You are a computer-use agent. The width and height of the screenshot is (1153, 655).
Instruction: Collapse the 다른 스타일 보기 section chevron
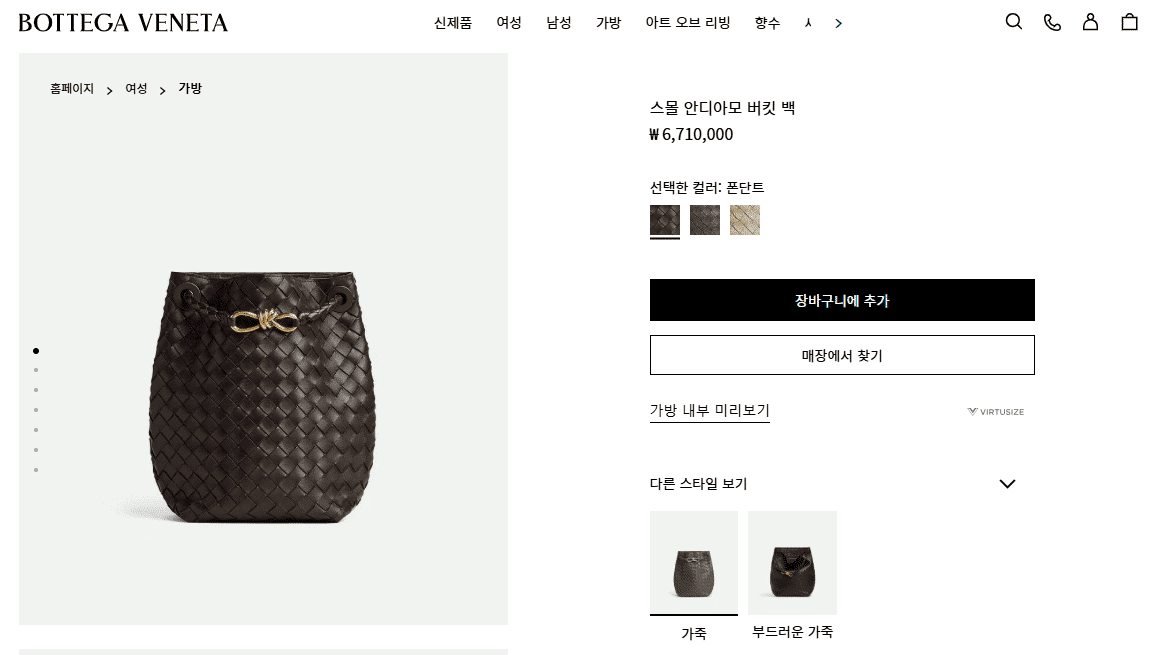1007,484
